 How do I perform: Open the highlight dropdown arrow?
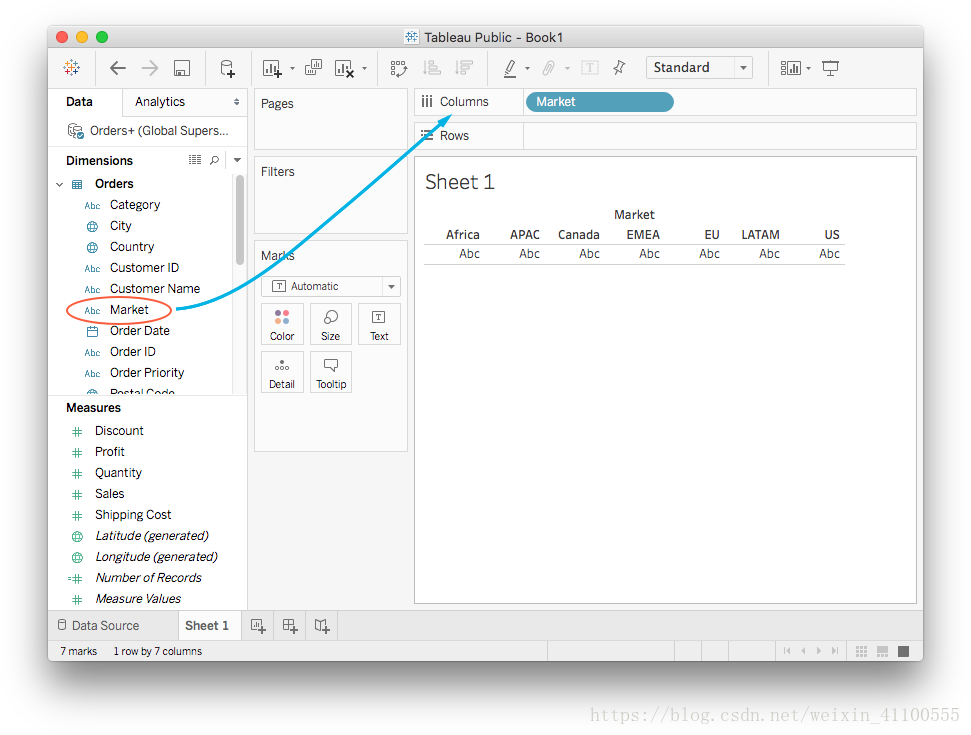(x=528, y=69)
